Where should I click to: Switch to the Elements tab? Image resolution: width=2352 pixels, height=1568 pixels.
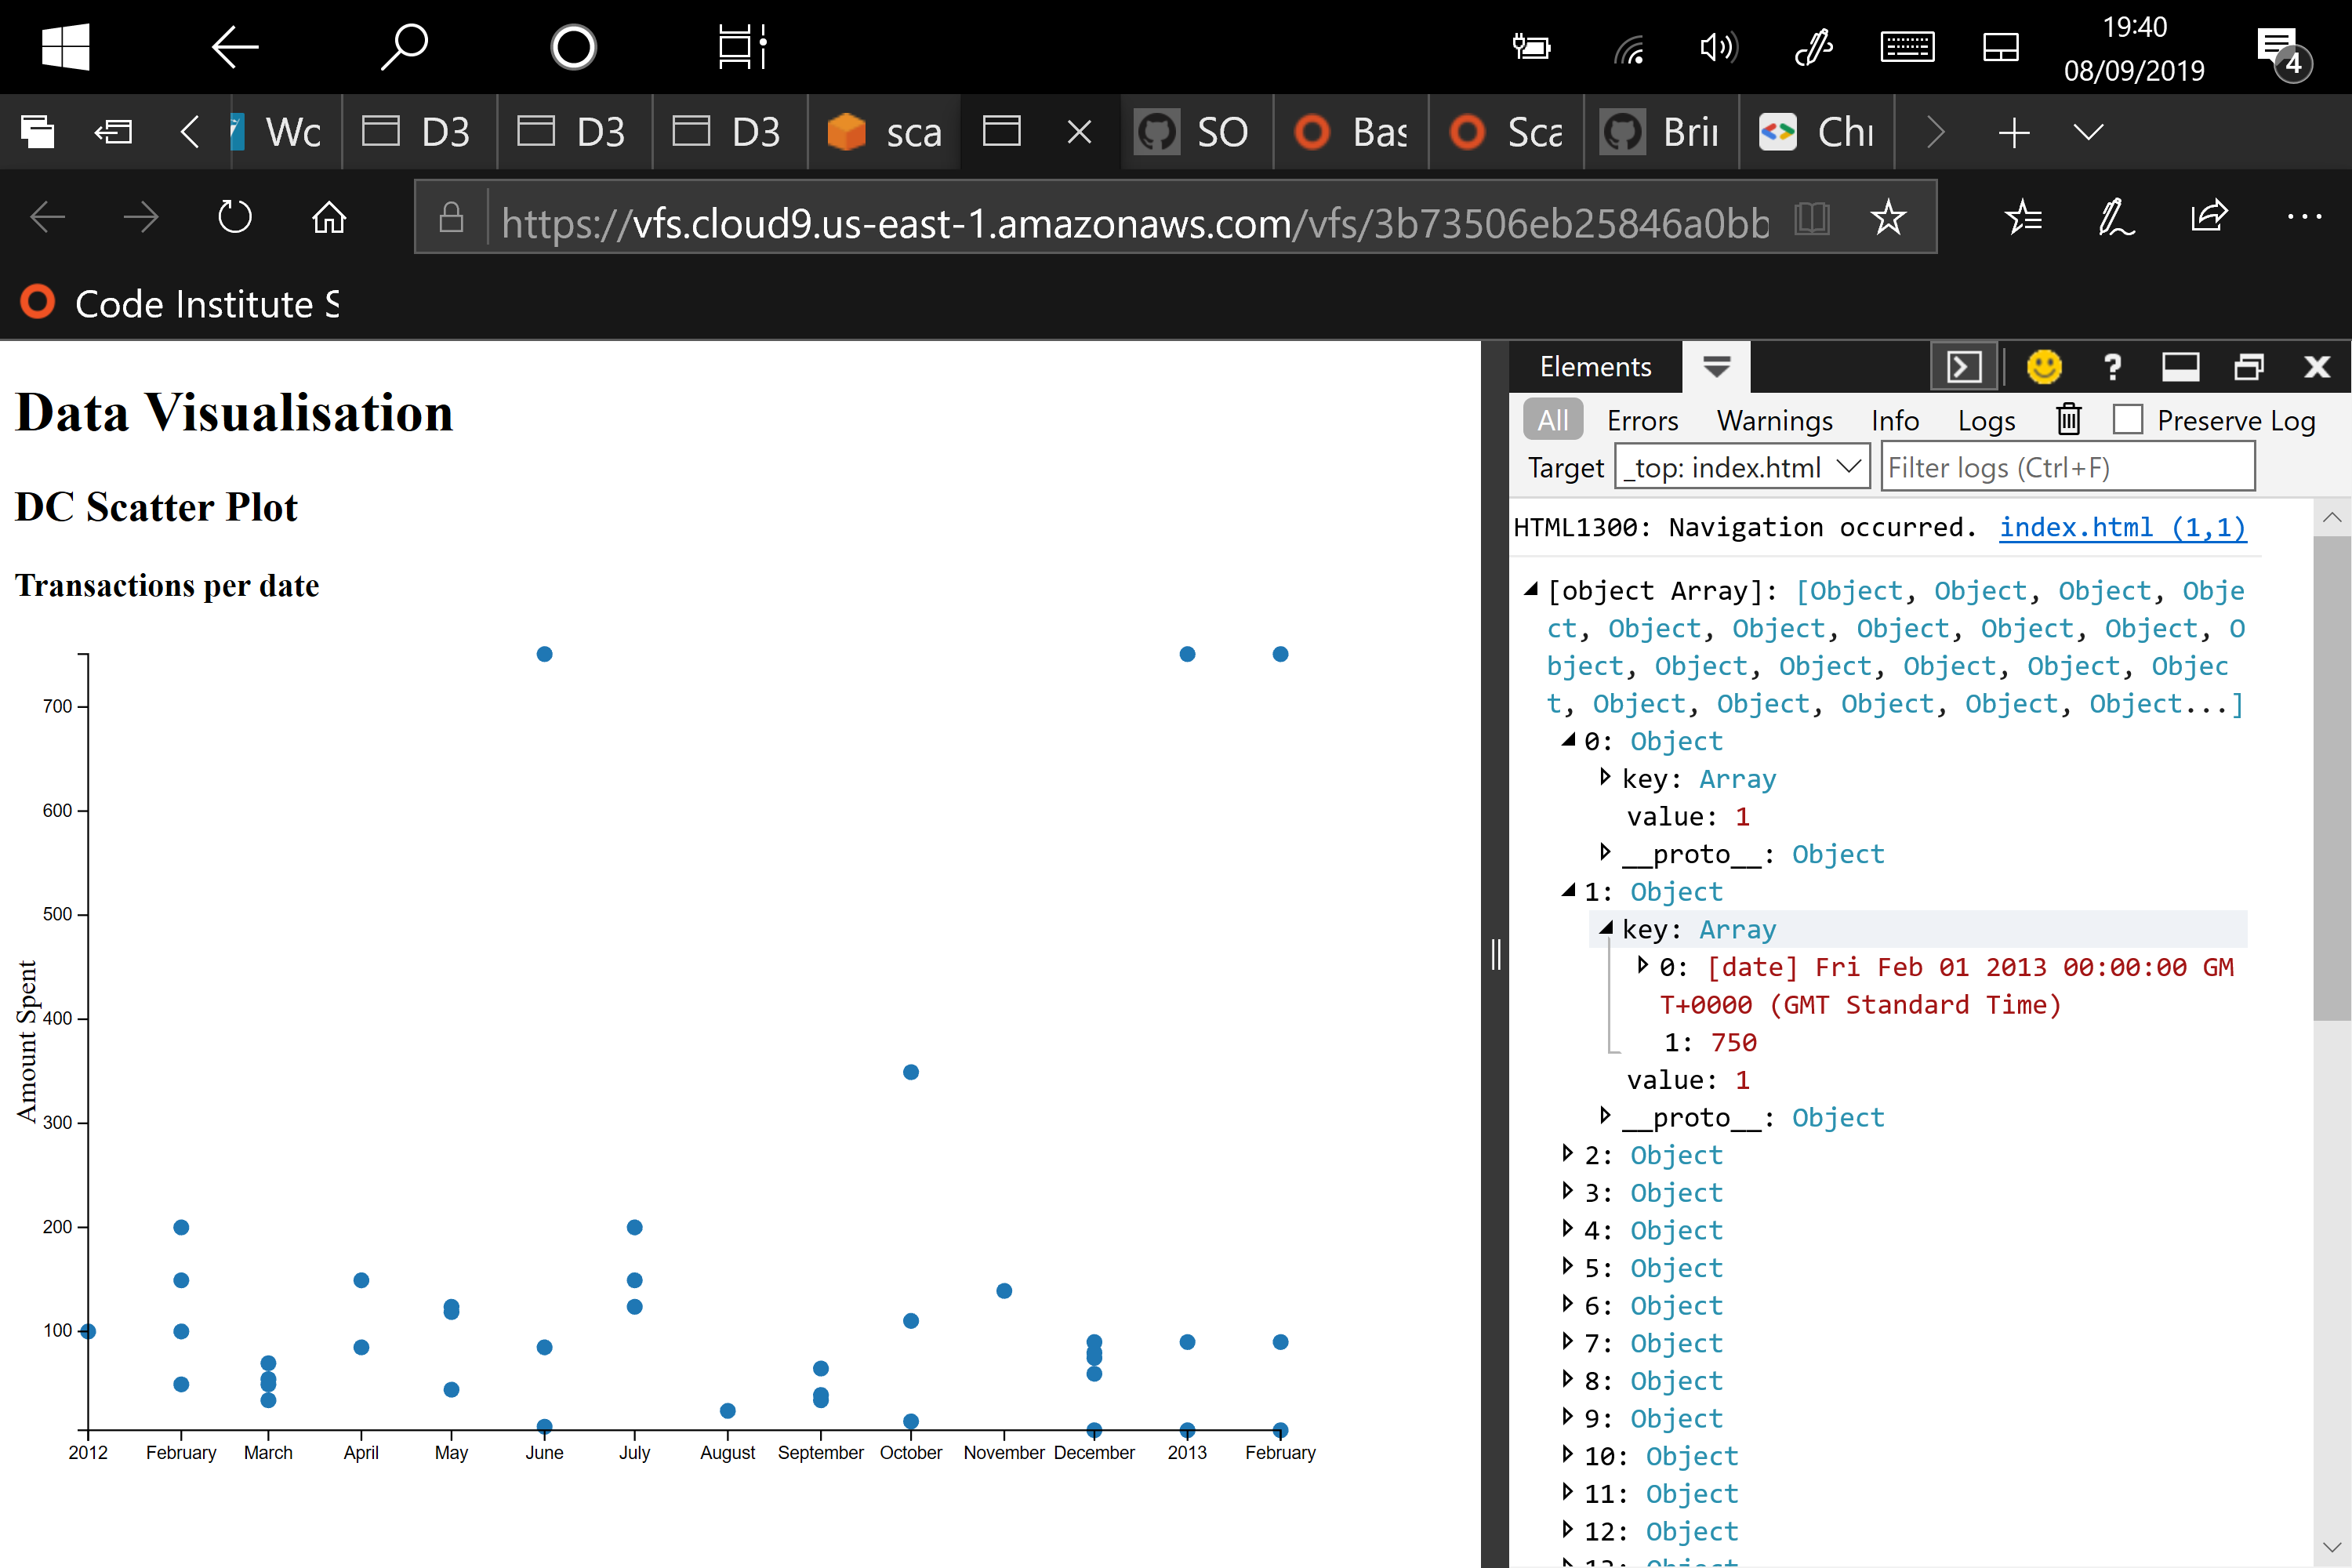click(1595, 367)
